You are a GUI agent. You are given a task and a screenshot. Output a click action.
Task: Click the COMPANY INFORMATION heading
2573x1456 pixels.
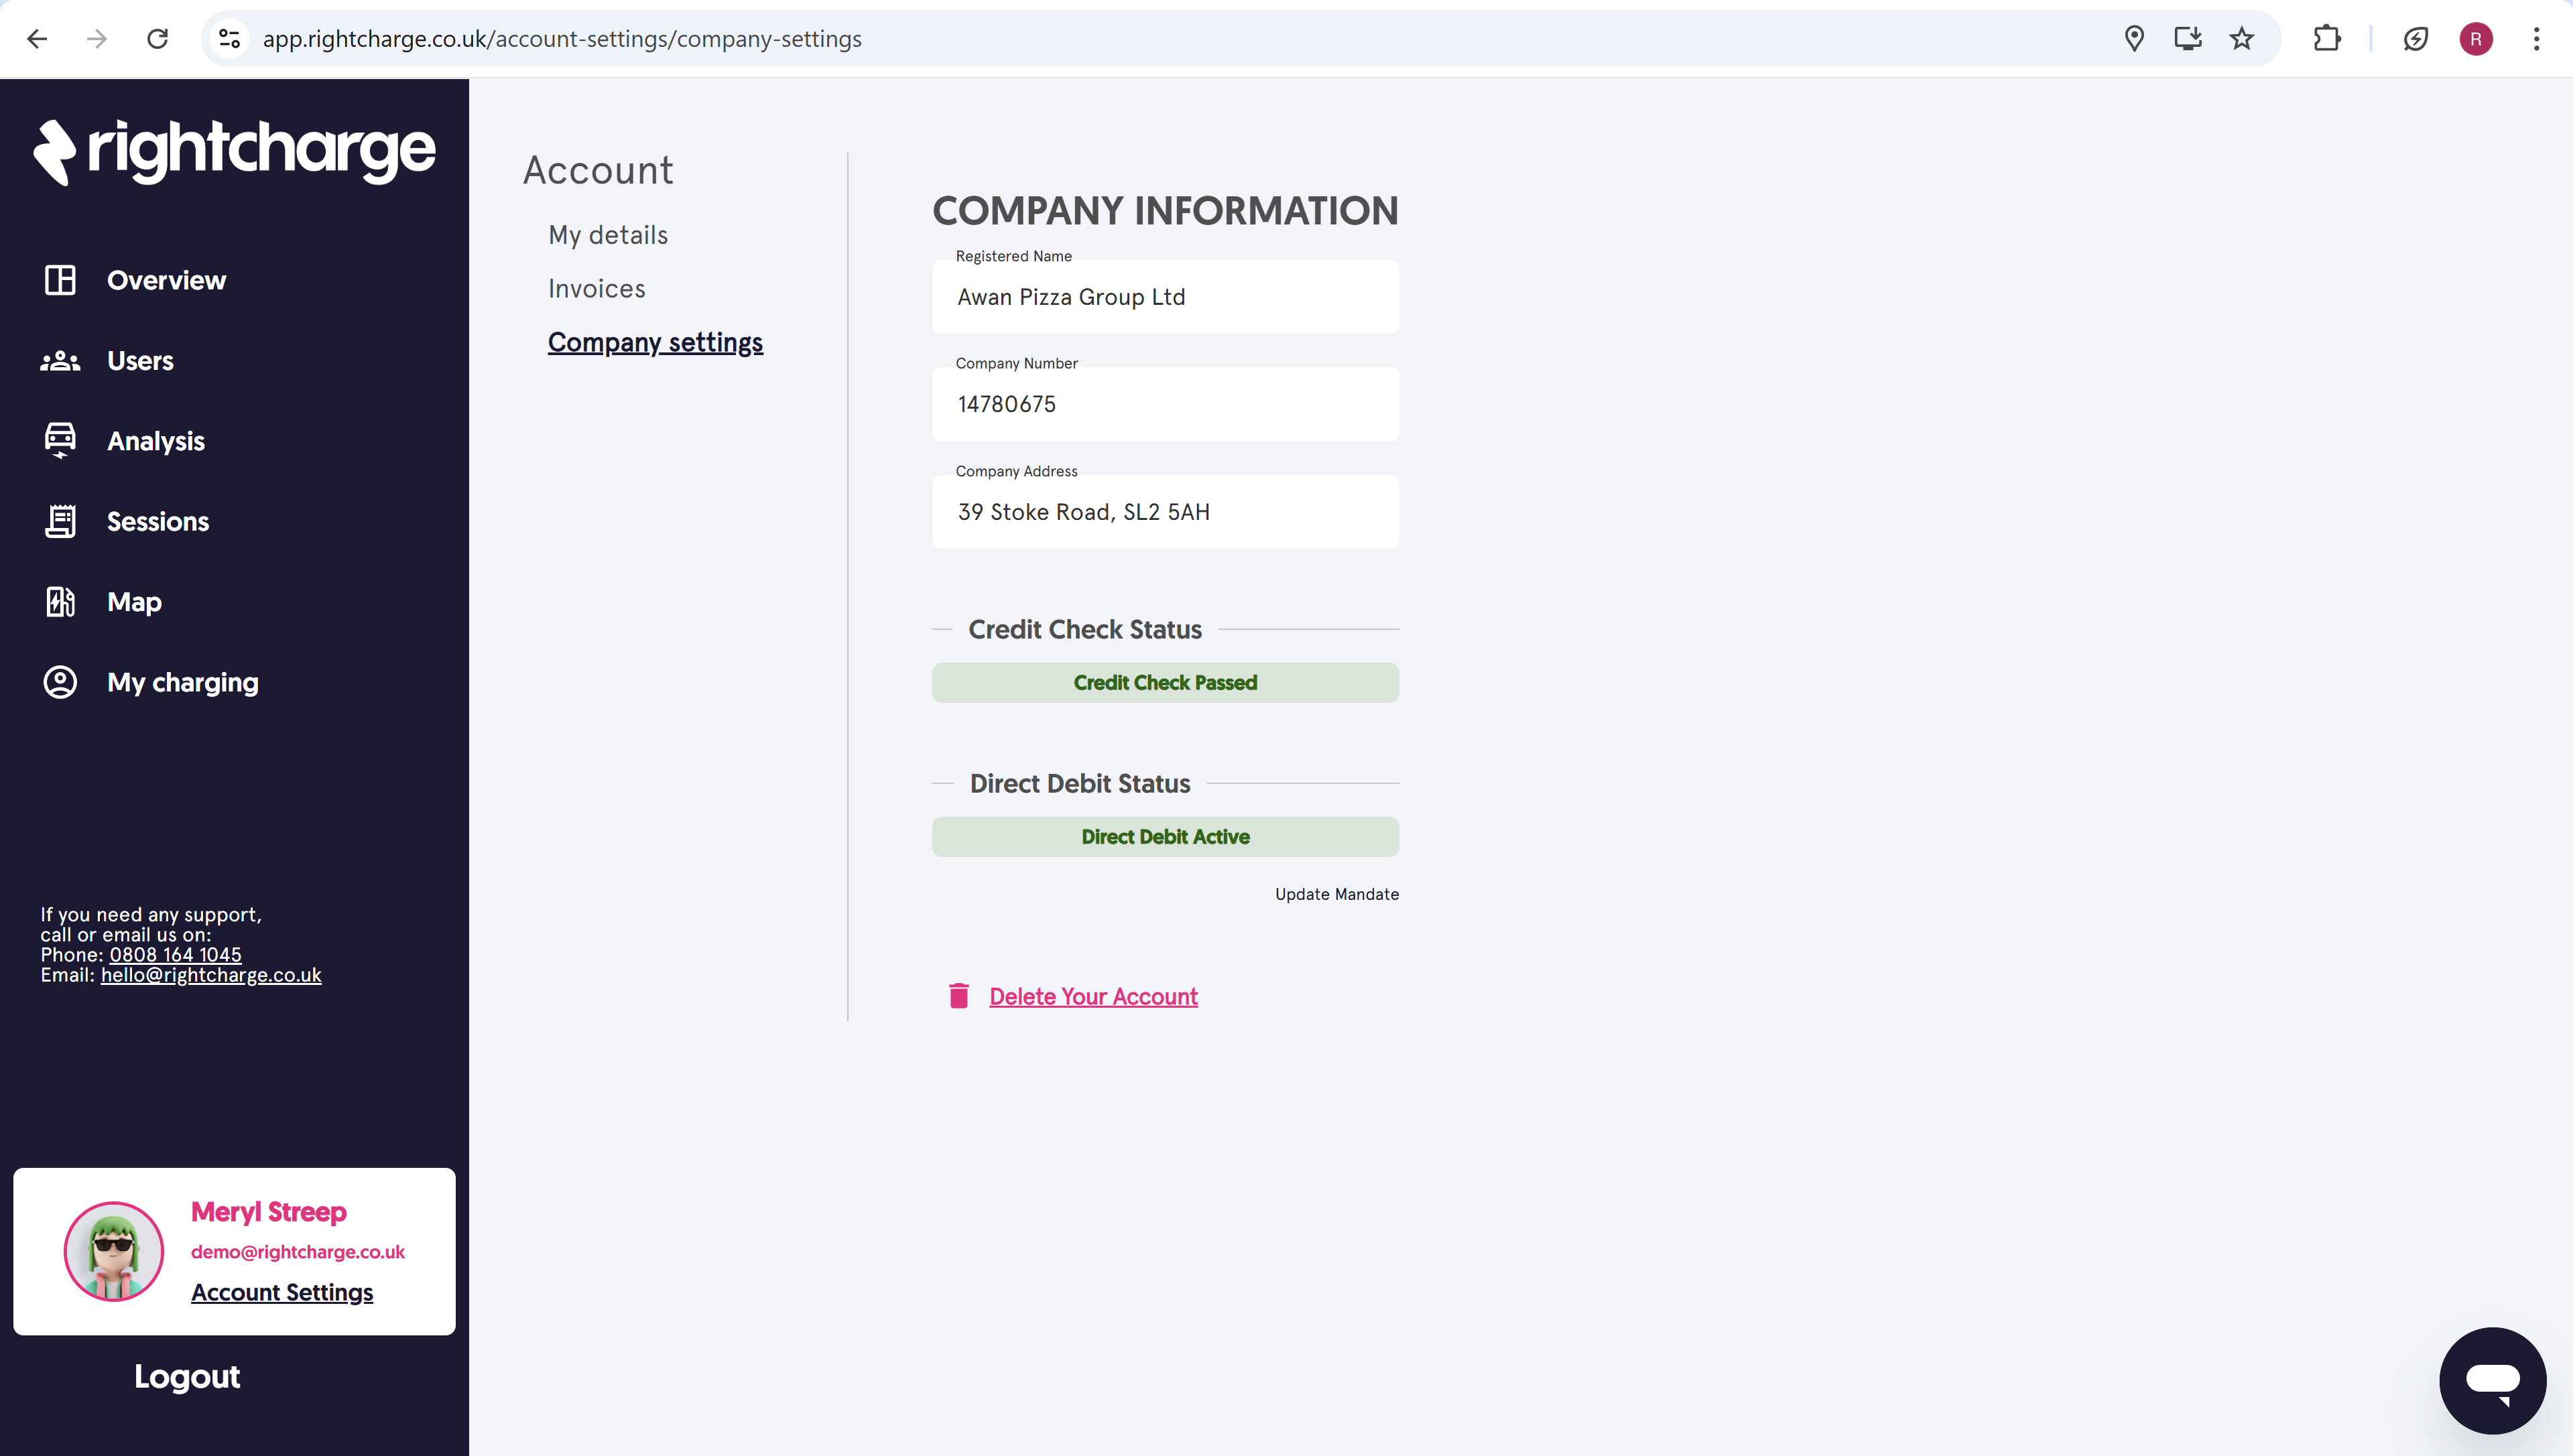tap(1165, 211)
